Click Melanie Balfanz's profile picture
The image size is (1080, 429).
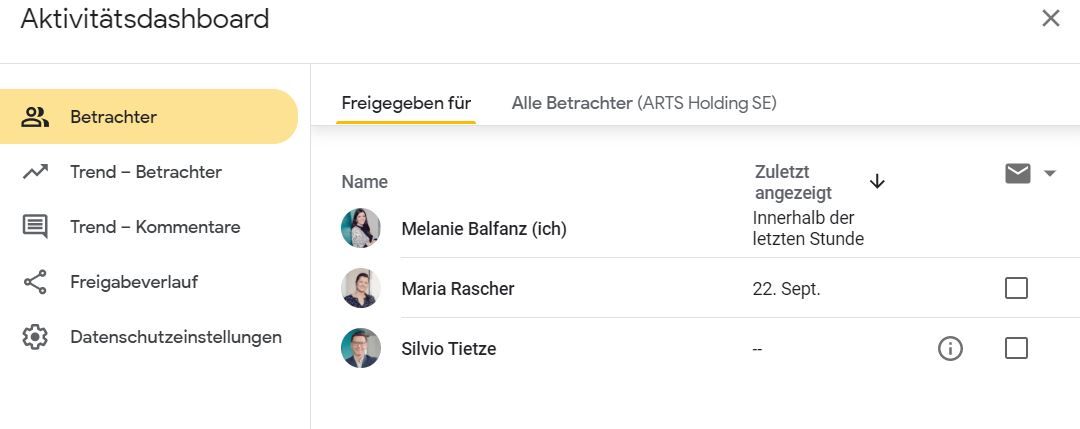pos(360,228)
